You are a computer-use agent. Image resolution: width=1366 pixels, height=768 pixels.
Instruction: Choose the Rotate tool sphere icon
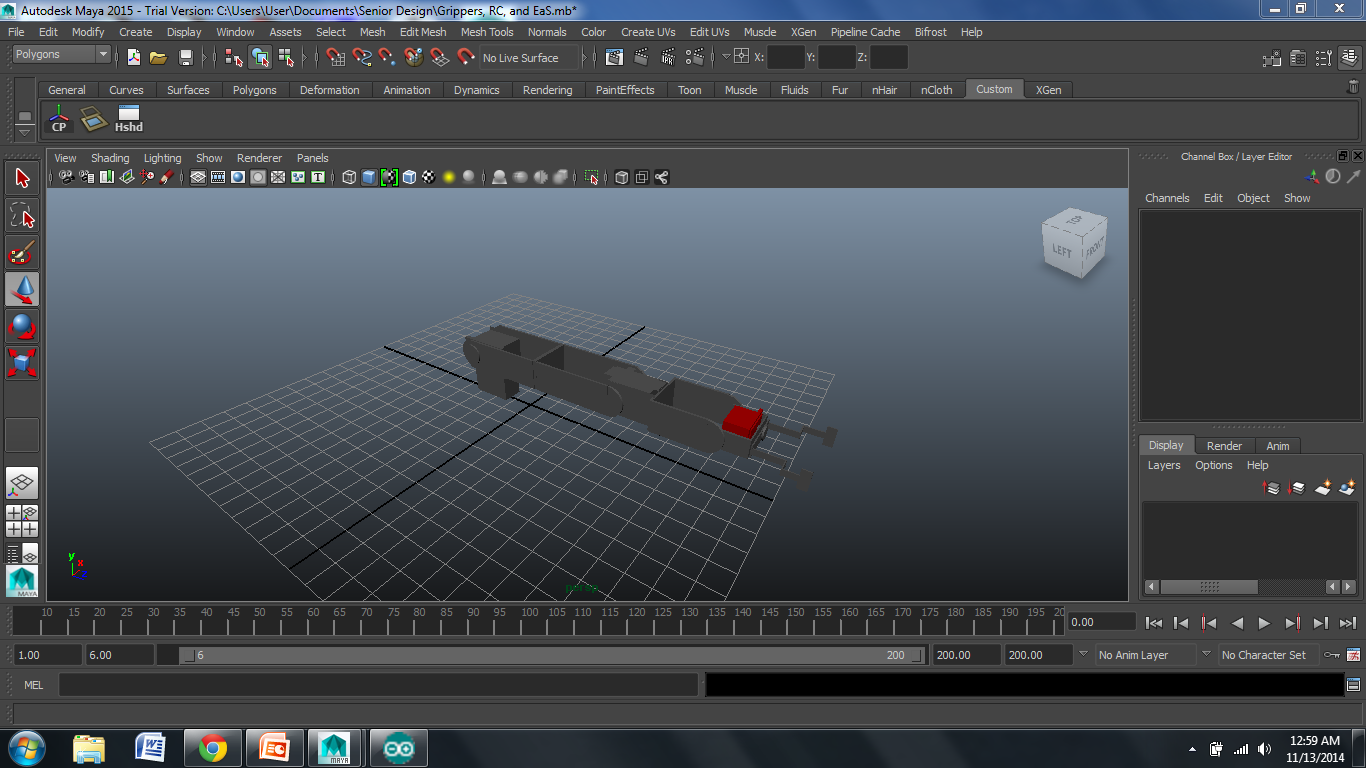pos(22,325)
